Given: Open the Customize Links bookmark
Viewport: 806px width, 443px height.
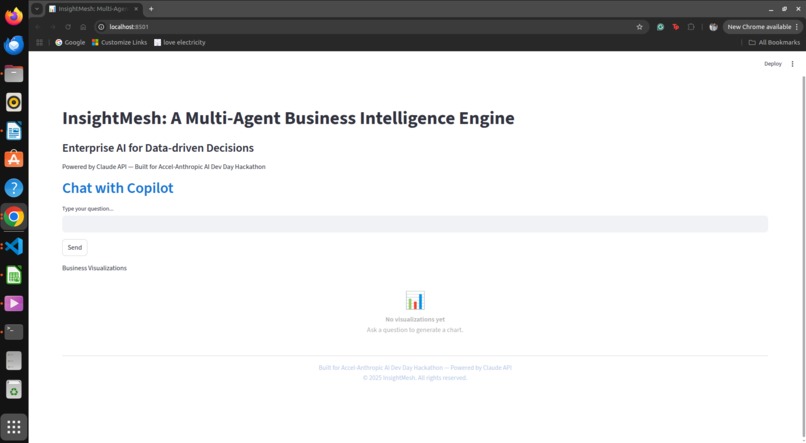Looking at the screenshot, I should pyautogui.click(x=119, y=43).
